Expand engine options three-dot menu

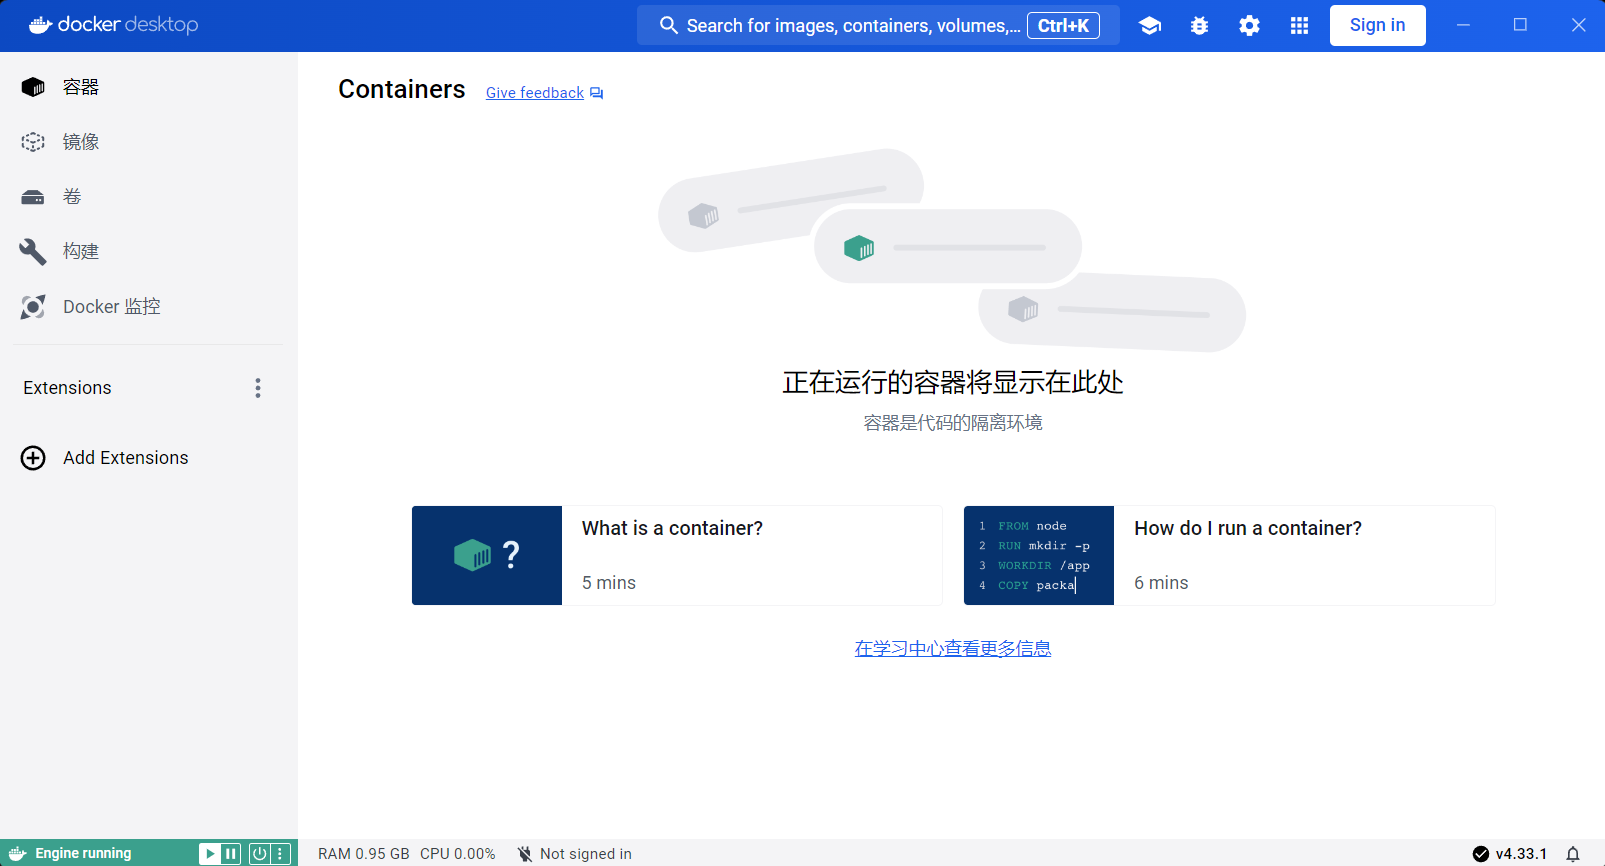[281, 854]
